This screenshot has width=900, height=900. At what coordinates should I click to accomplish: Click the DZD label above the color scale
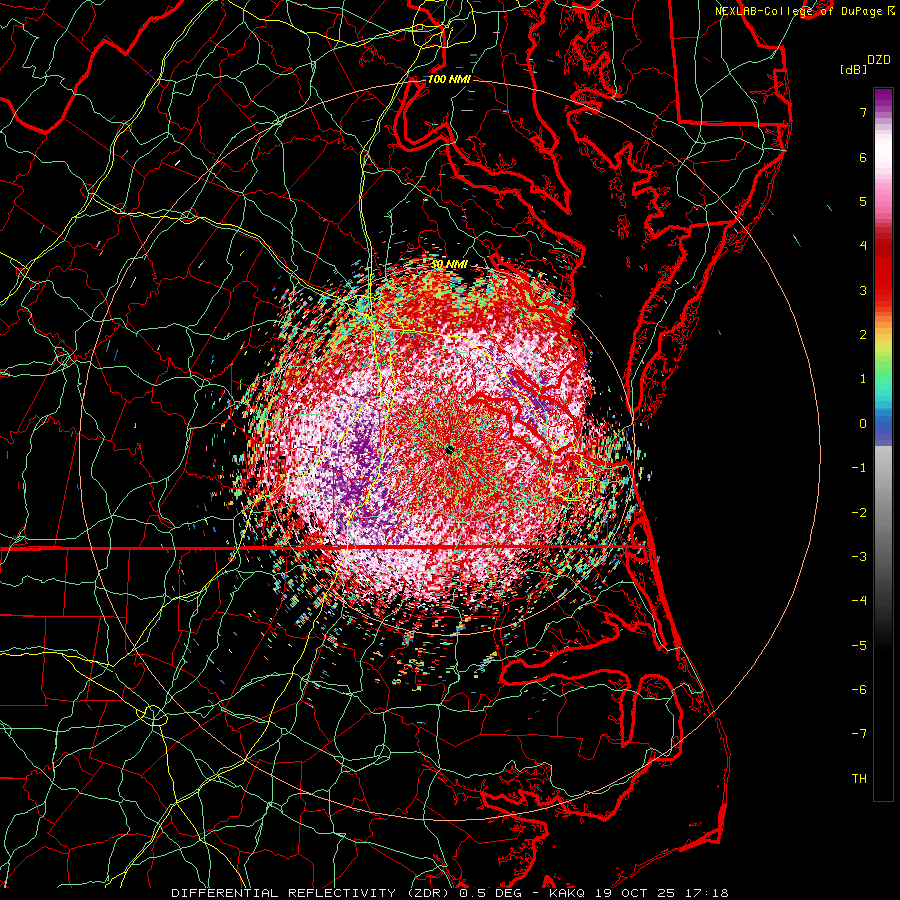(878, 60)
